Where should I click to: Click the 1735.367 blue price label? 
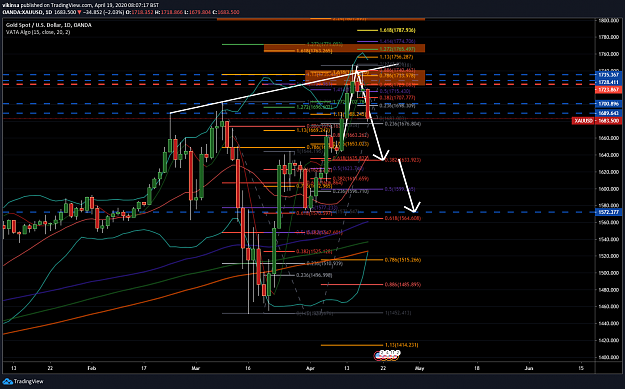pos(608,75)
